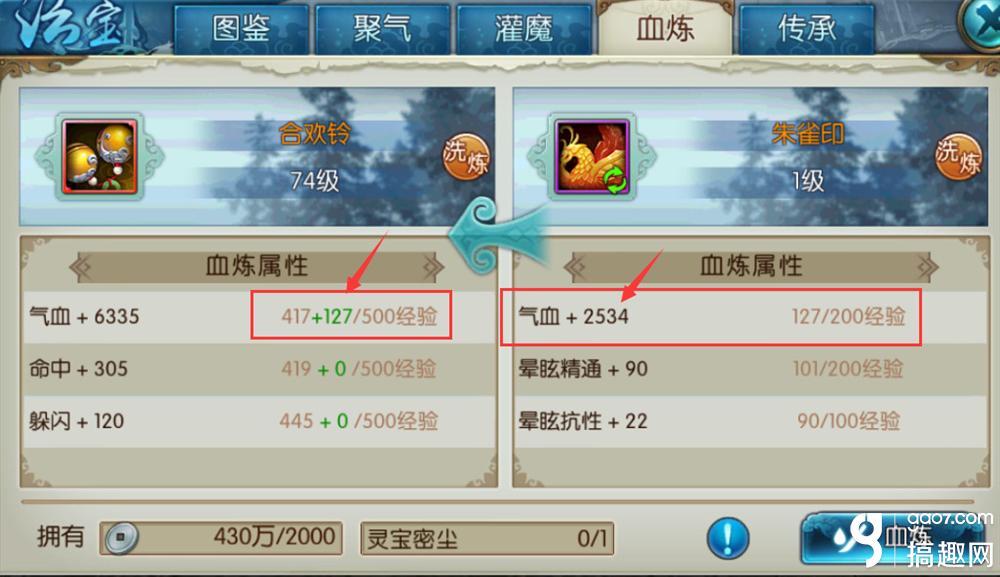The width and height of the screenshot is (1000, 577).
Task: Select the 晕眩抗性 + 22 row
Action: pyautogui.click(x=751, y=421)
